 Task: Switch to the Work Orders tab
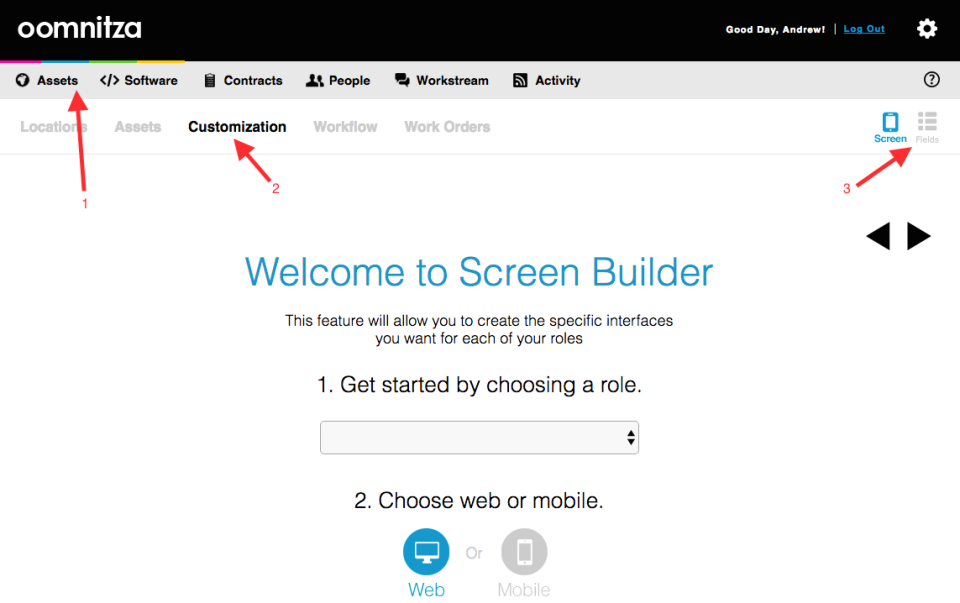point(447,127)
